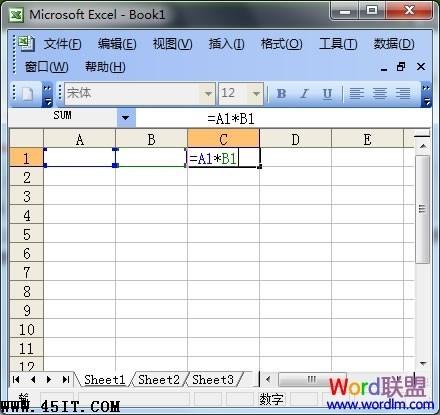The width and height of the screenshot is (440, 415).
Task: Click cell C1 containing =A1*B1
Action: click(x=224, y=157)
